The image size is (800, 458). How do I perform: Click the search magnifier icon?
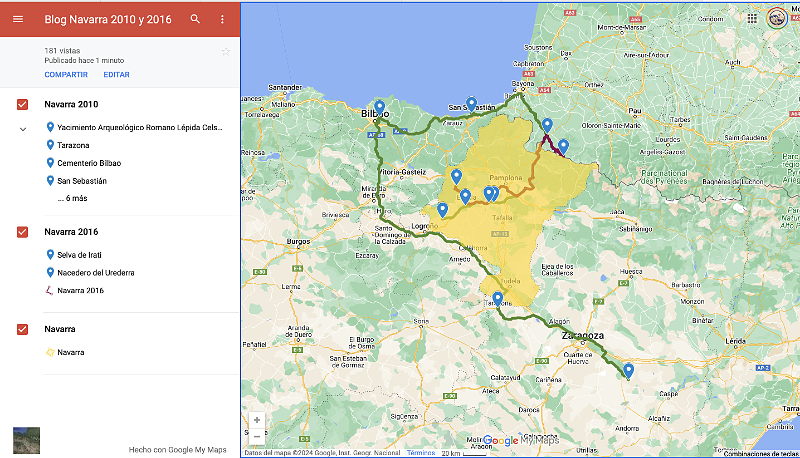pyautogui.click(x=195, y=19)
